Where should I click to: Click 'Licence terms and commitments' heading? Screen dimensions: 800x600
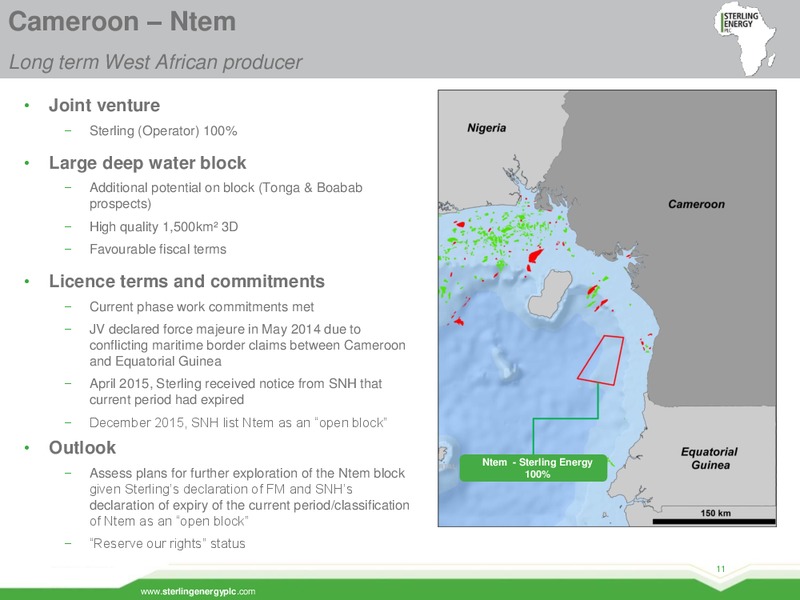coord(187,281)
